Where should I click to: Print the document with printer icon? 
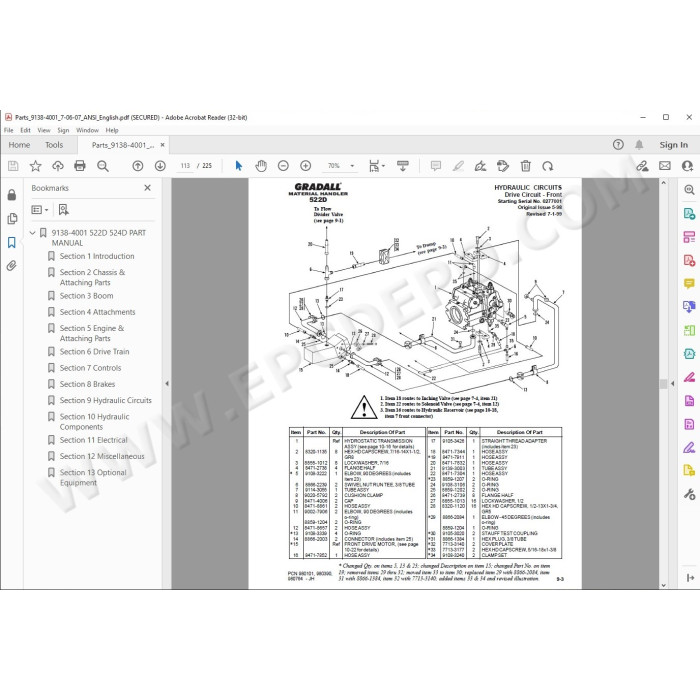coord(80,166)
